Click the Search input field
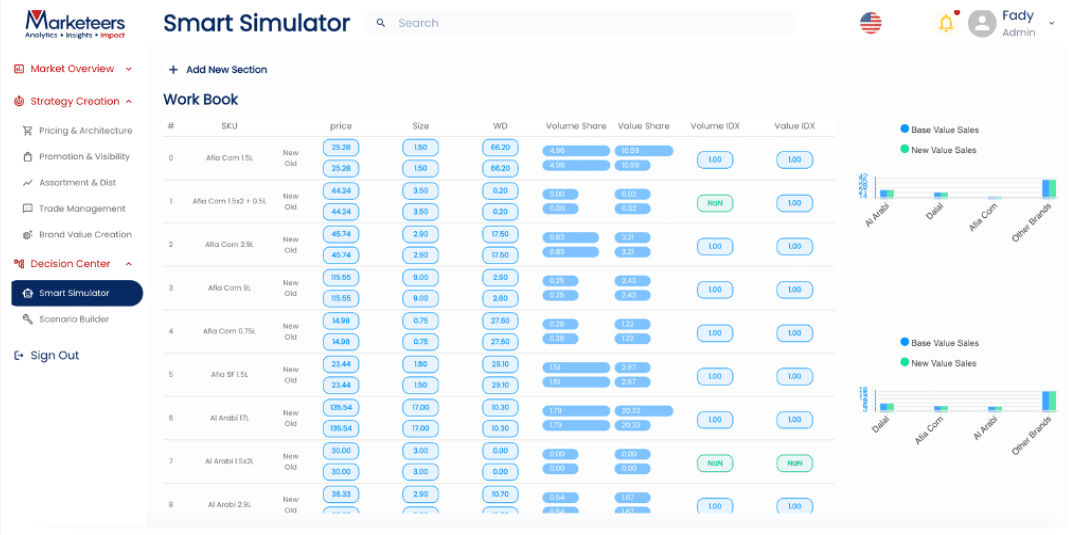1076x535 pixels. [x=590, y=23]
